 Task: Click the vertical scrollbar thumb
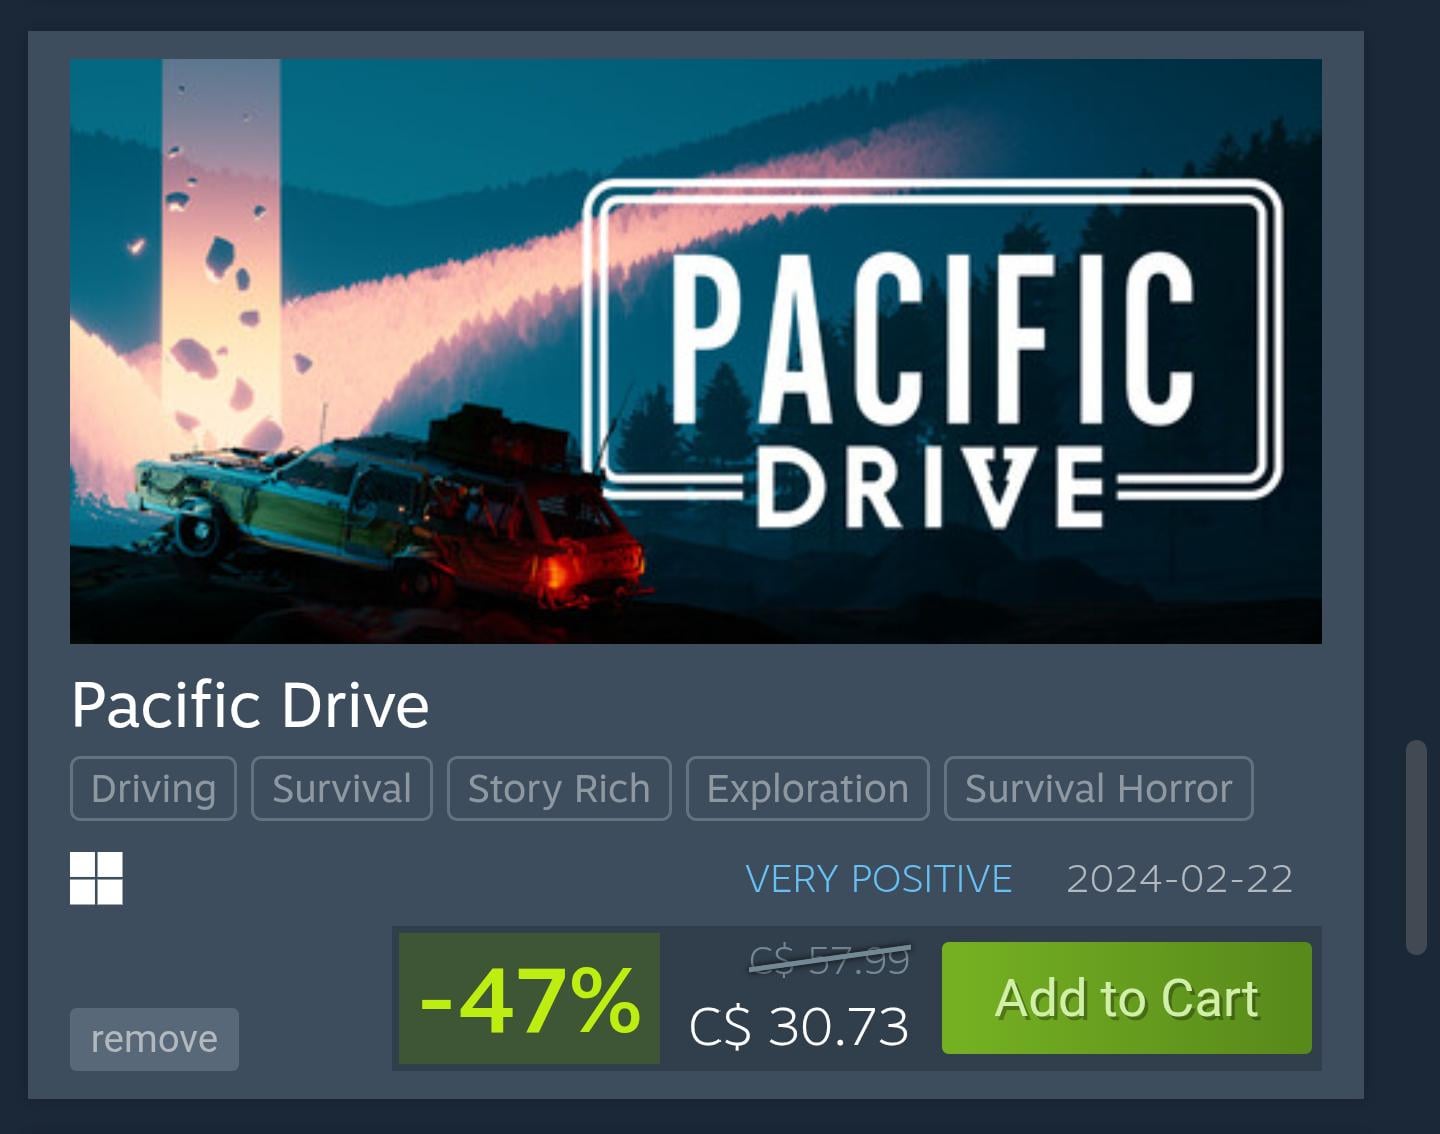pyautogui.click(x=1416, y=847)
